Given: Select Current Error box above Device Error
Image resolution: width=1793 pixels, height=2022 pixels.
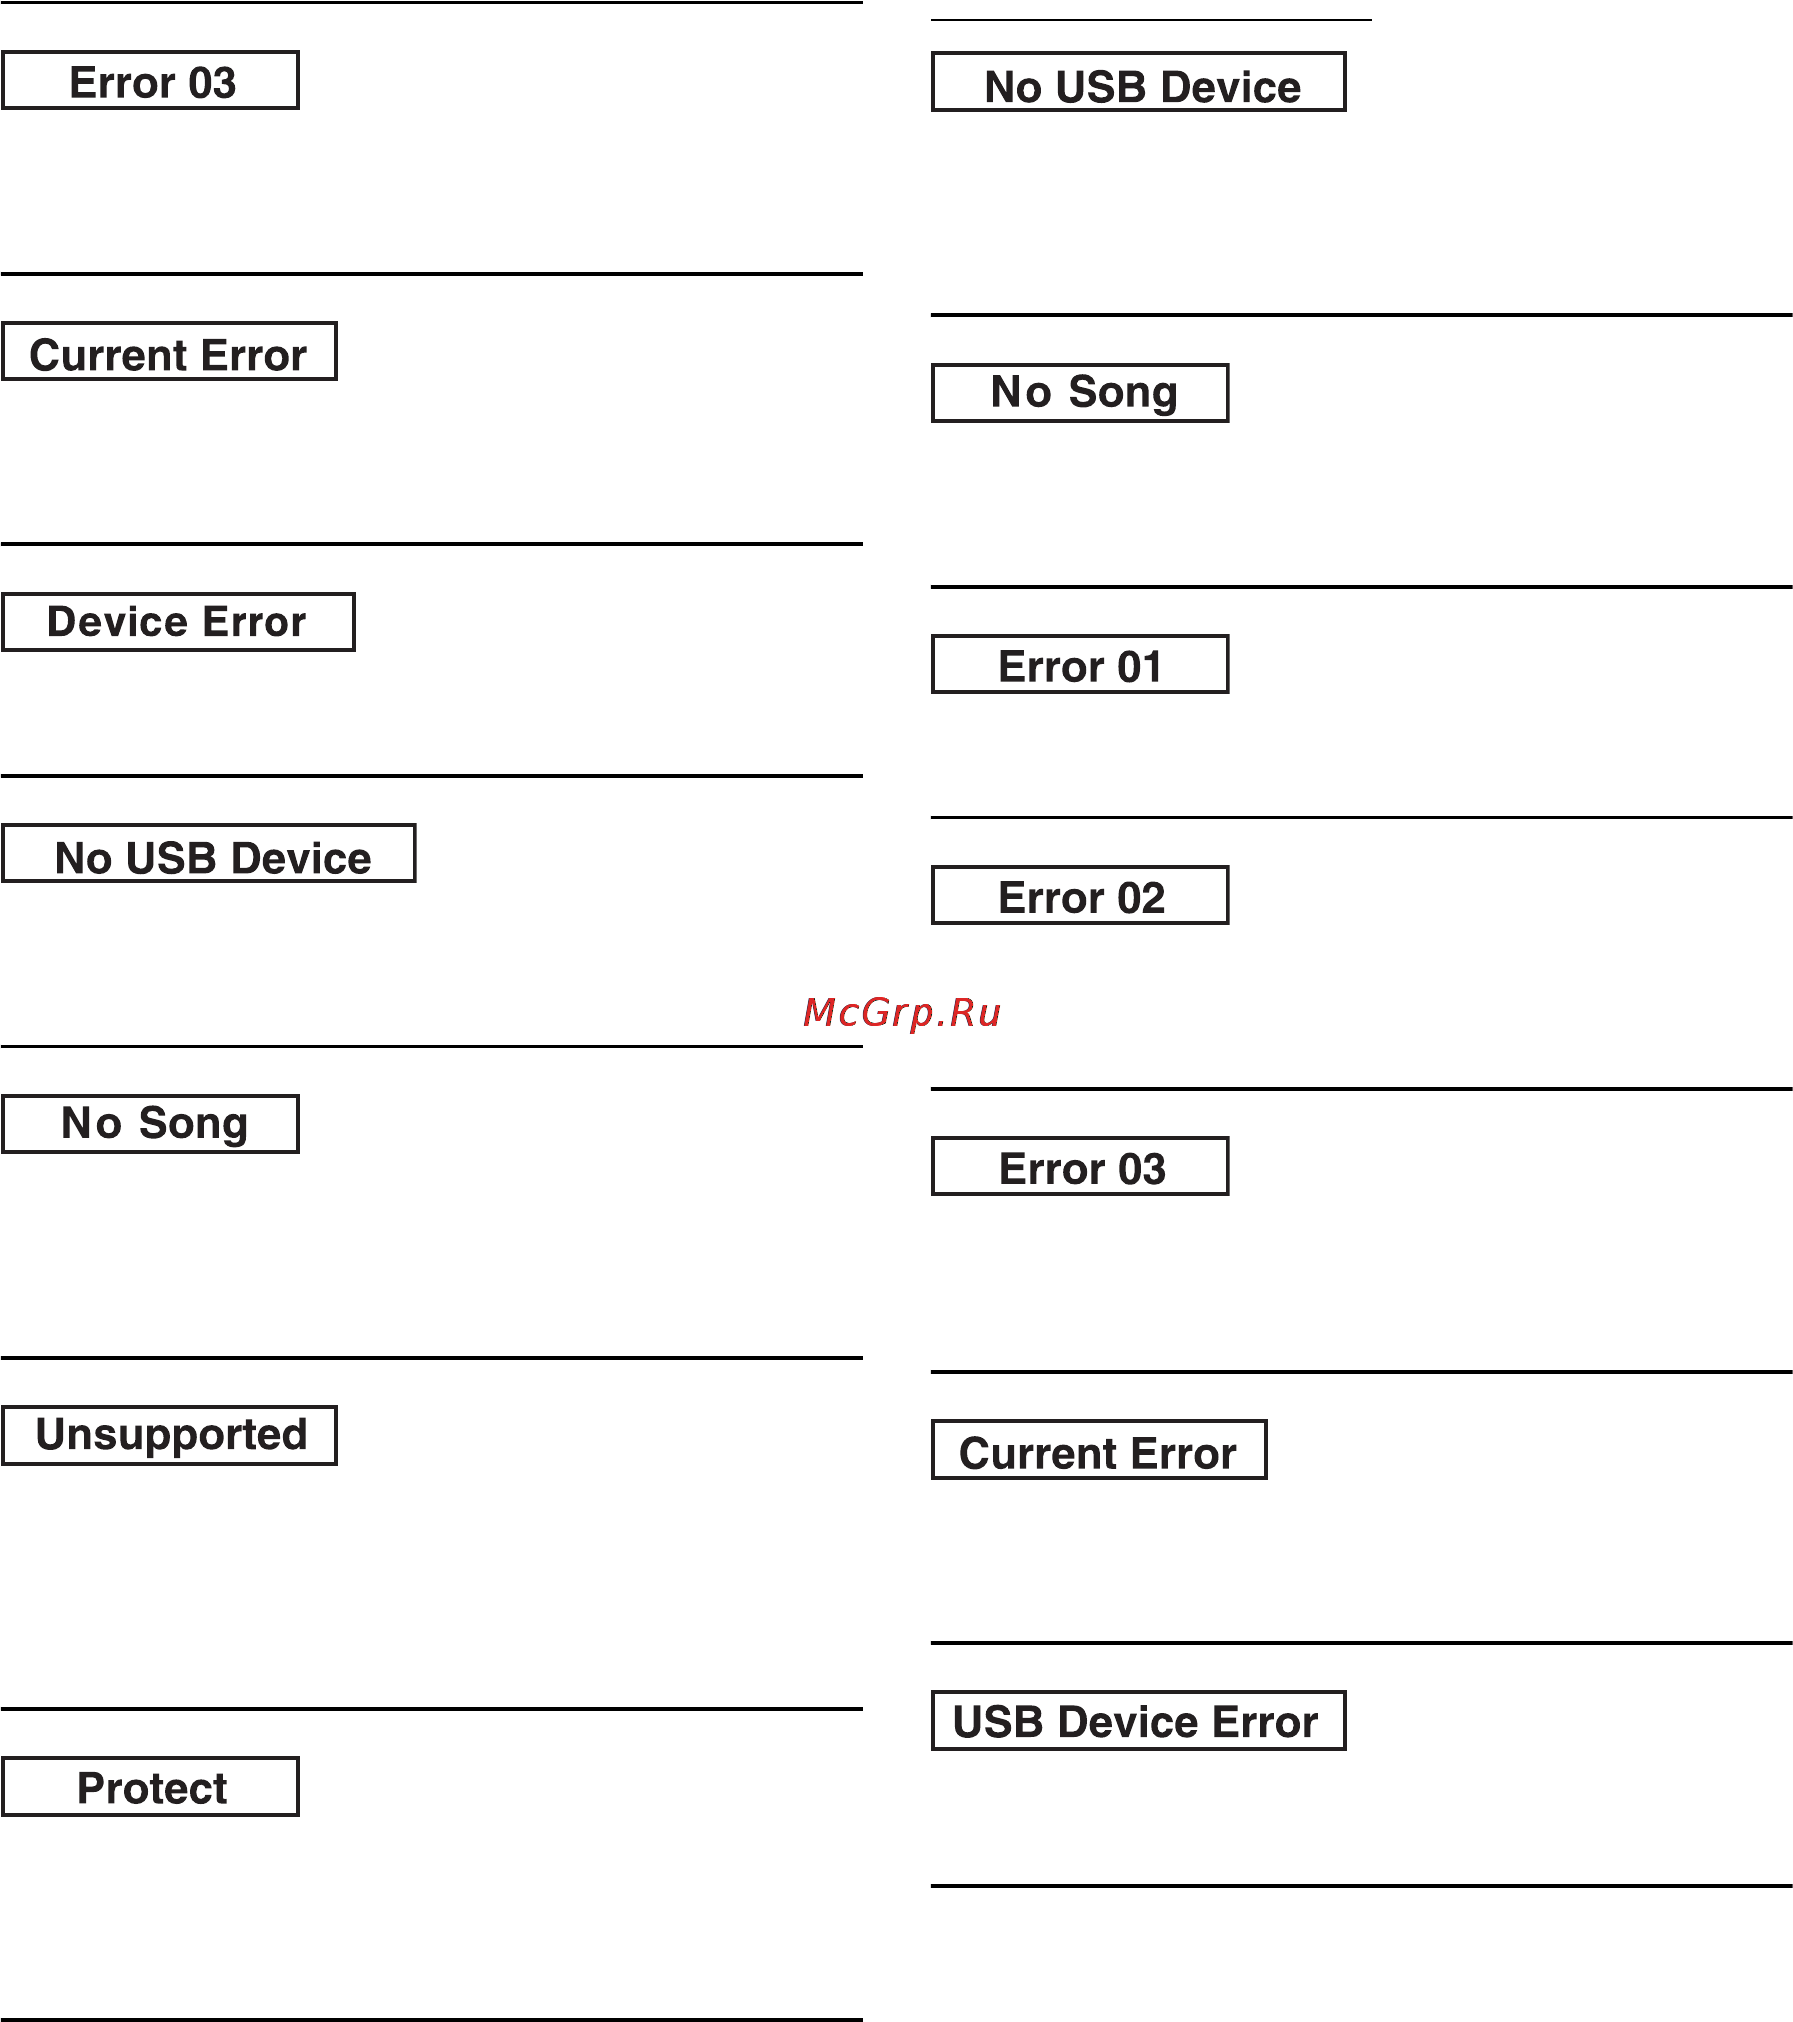Looking at the screenshot, I should point(169,351).
